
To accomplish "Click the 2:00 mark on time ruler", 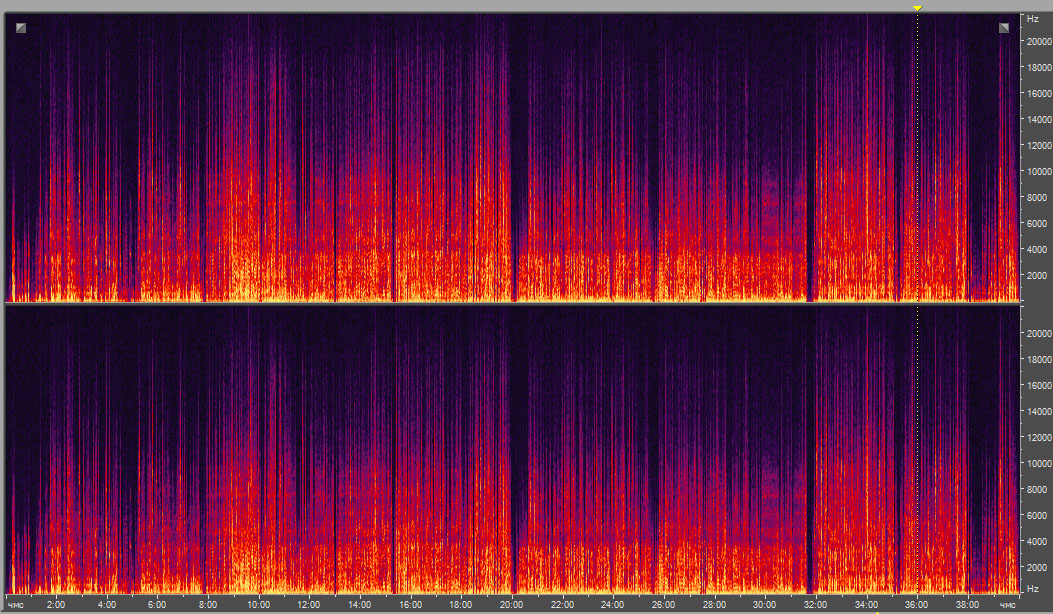I will pyautogui.click(x=56, y=605).
